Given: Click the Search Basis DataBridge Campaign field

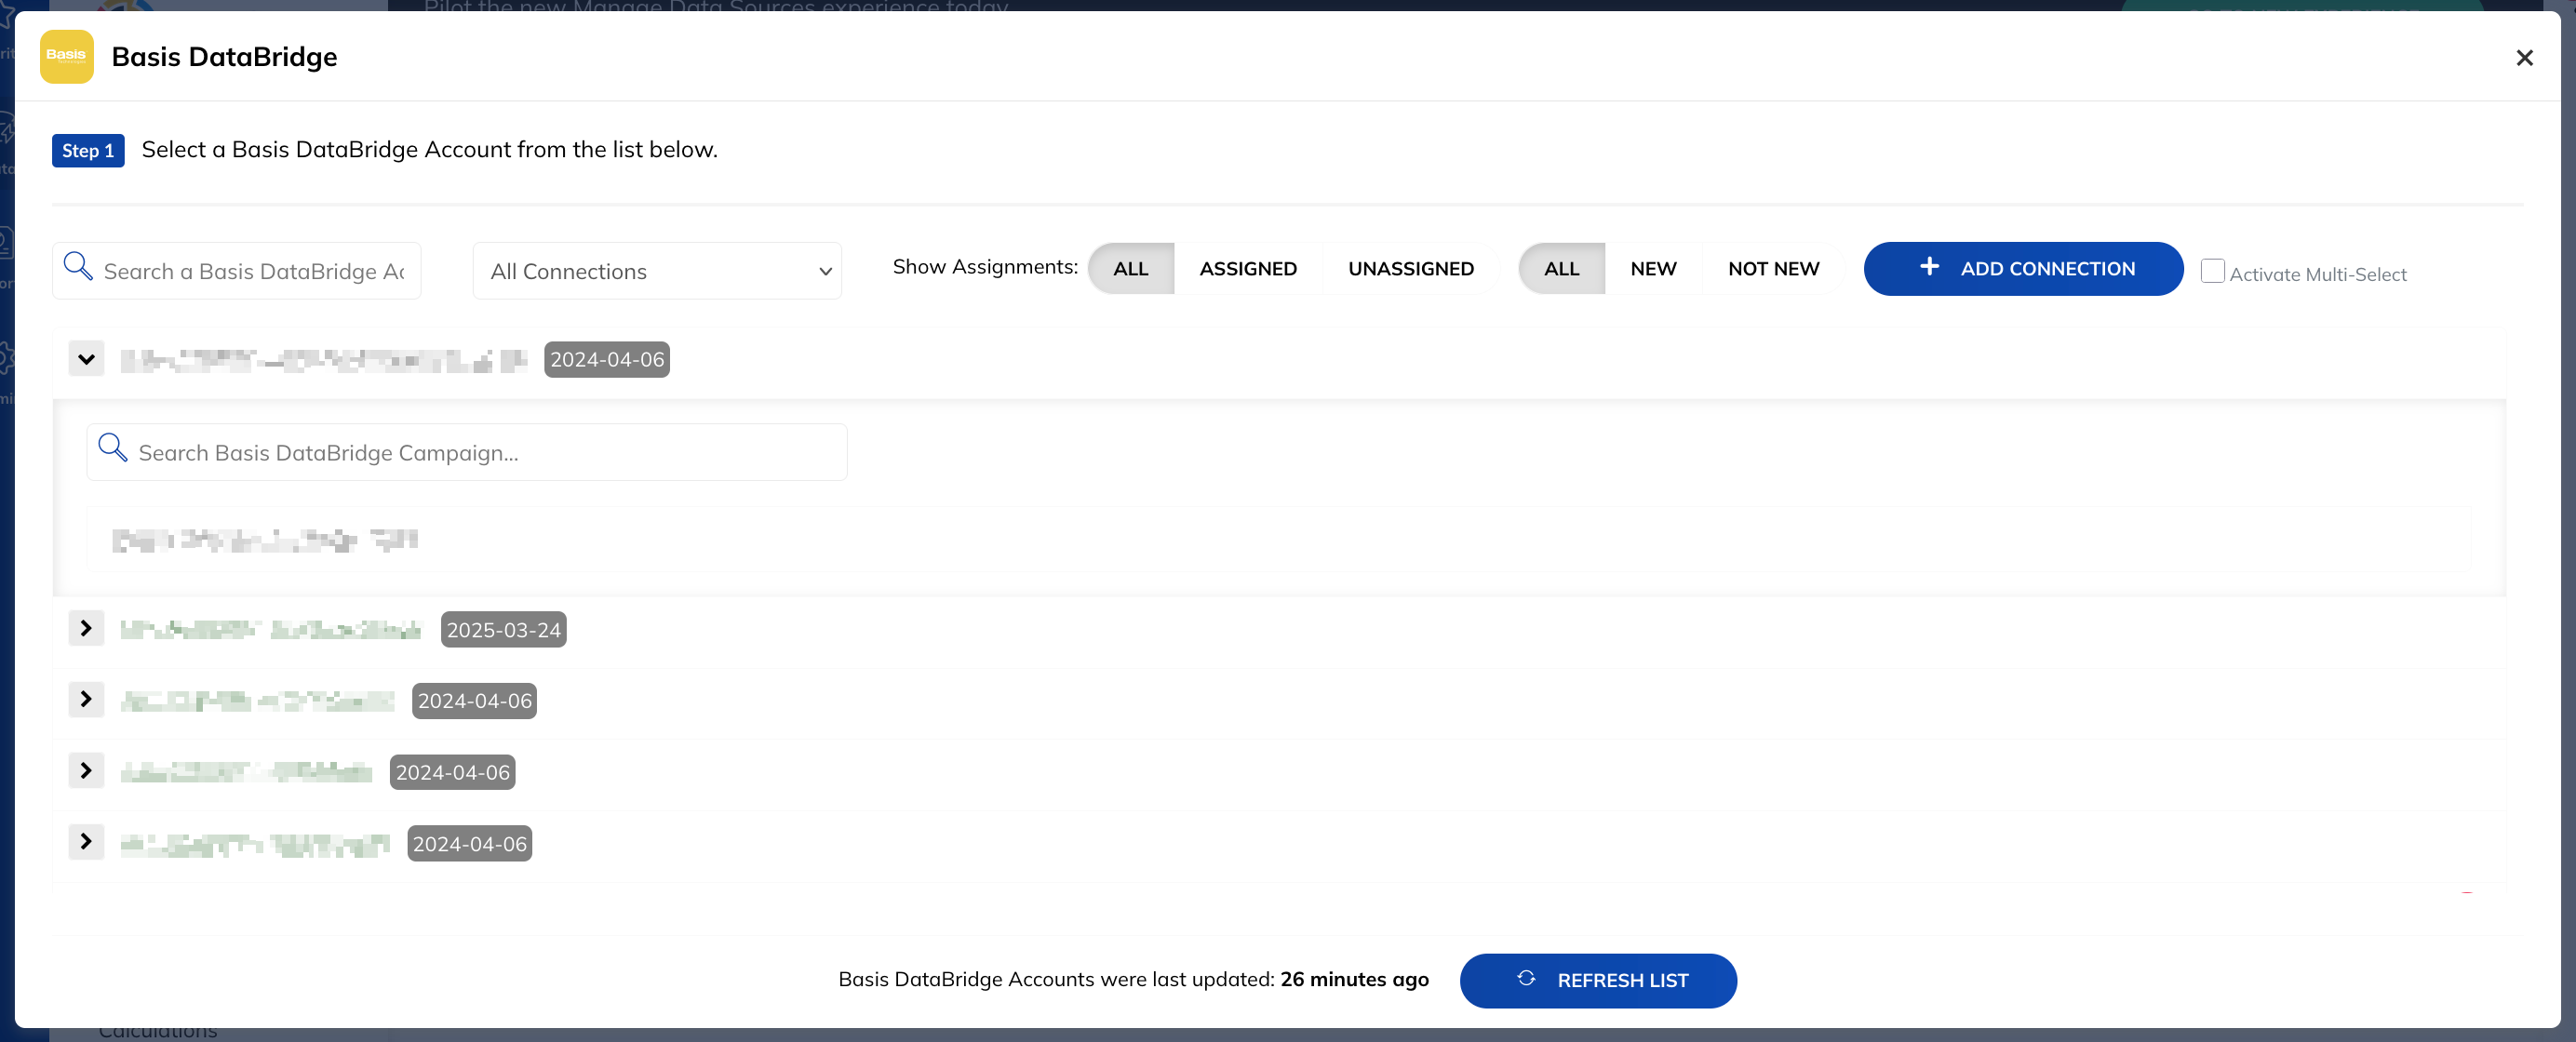Looking at the screenshot, I should (x=467, y=453).
